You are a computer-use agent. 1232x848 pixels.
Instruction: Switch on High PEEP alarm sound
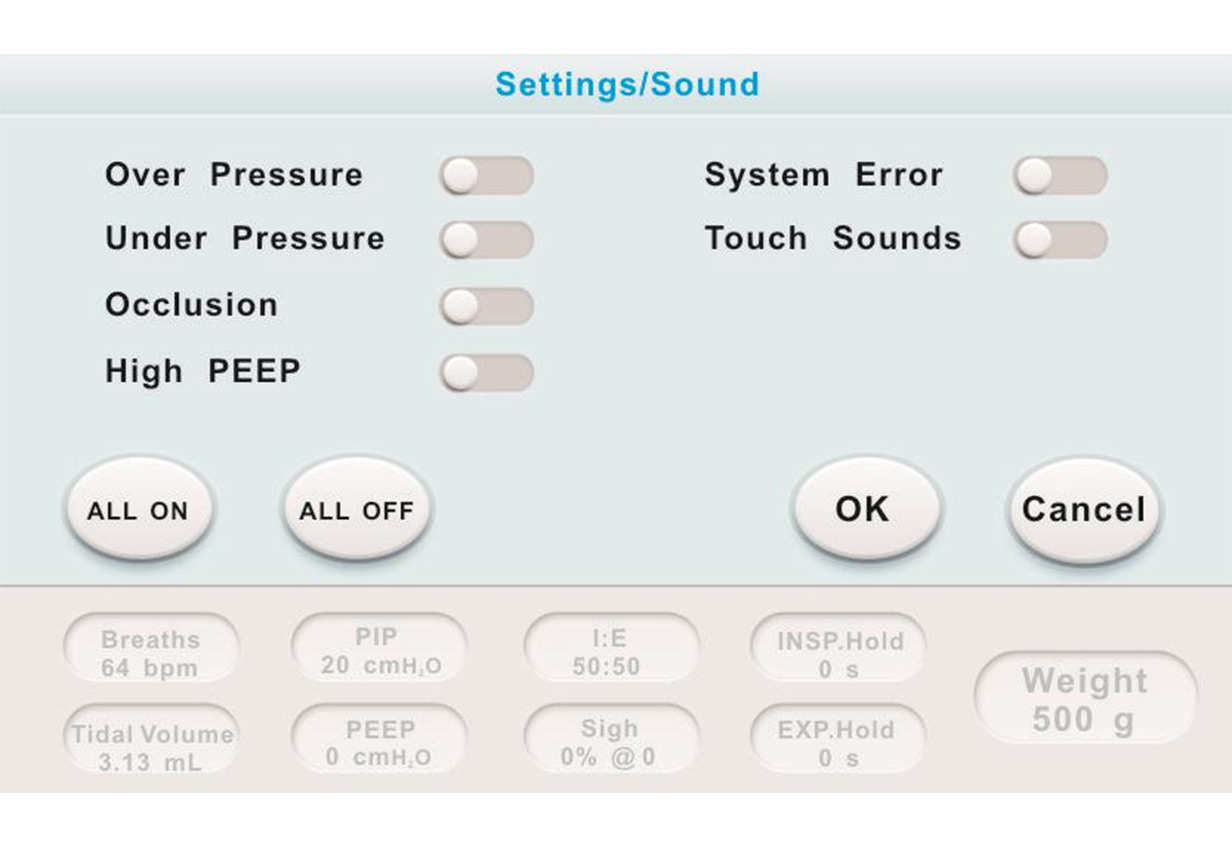pos(486,373)
